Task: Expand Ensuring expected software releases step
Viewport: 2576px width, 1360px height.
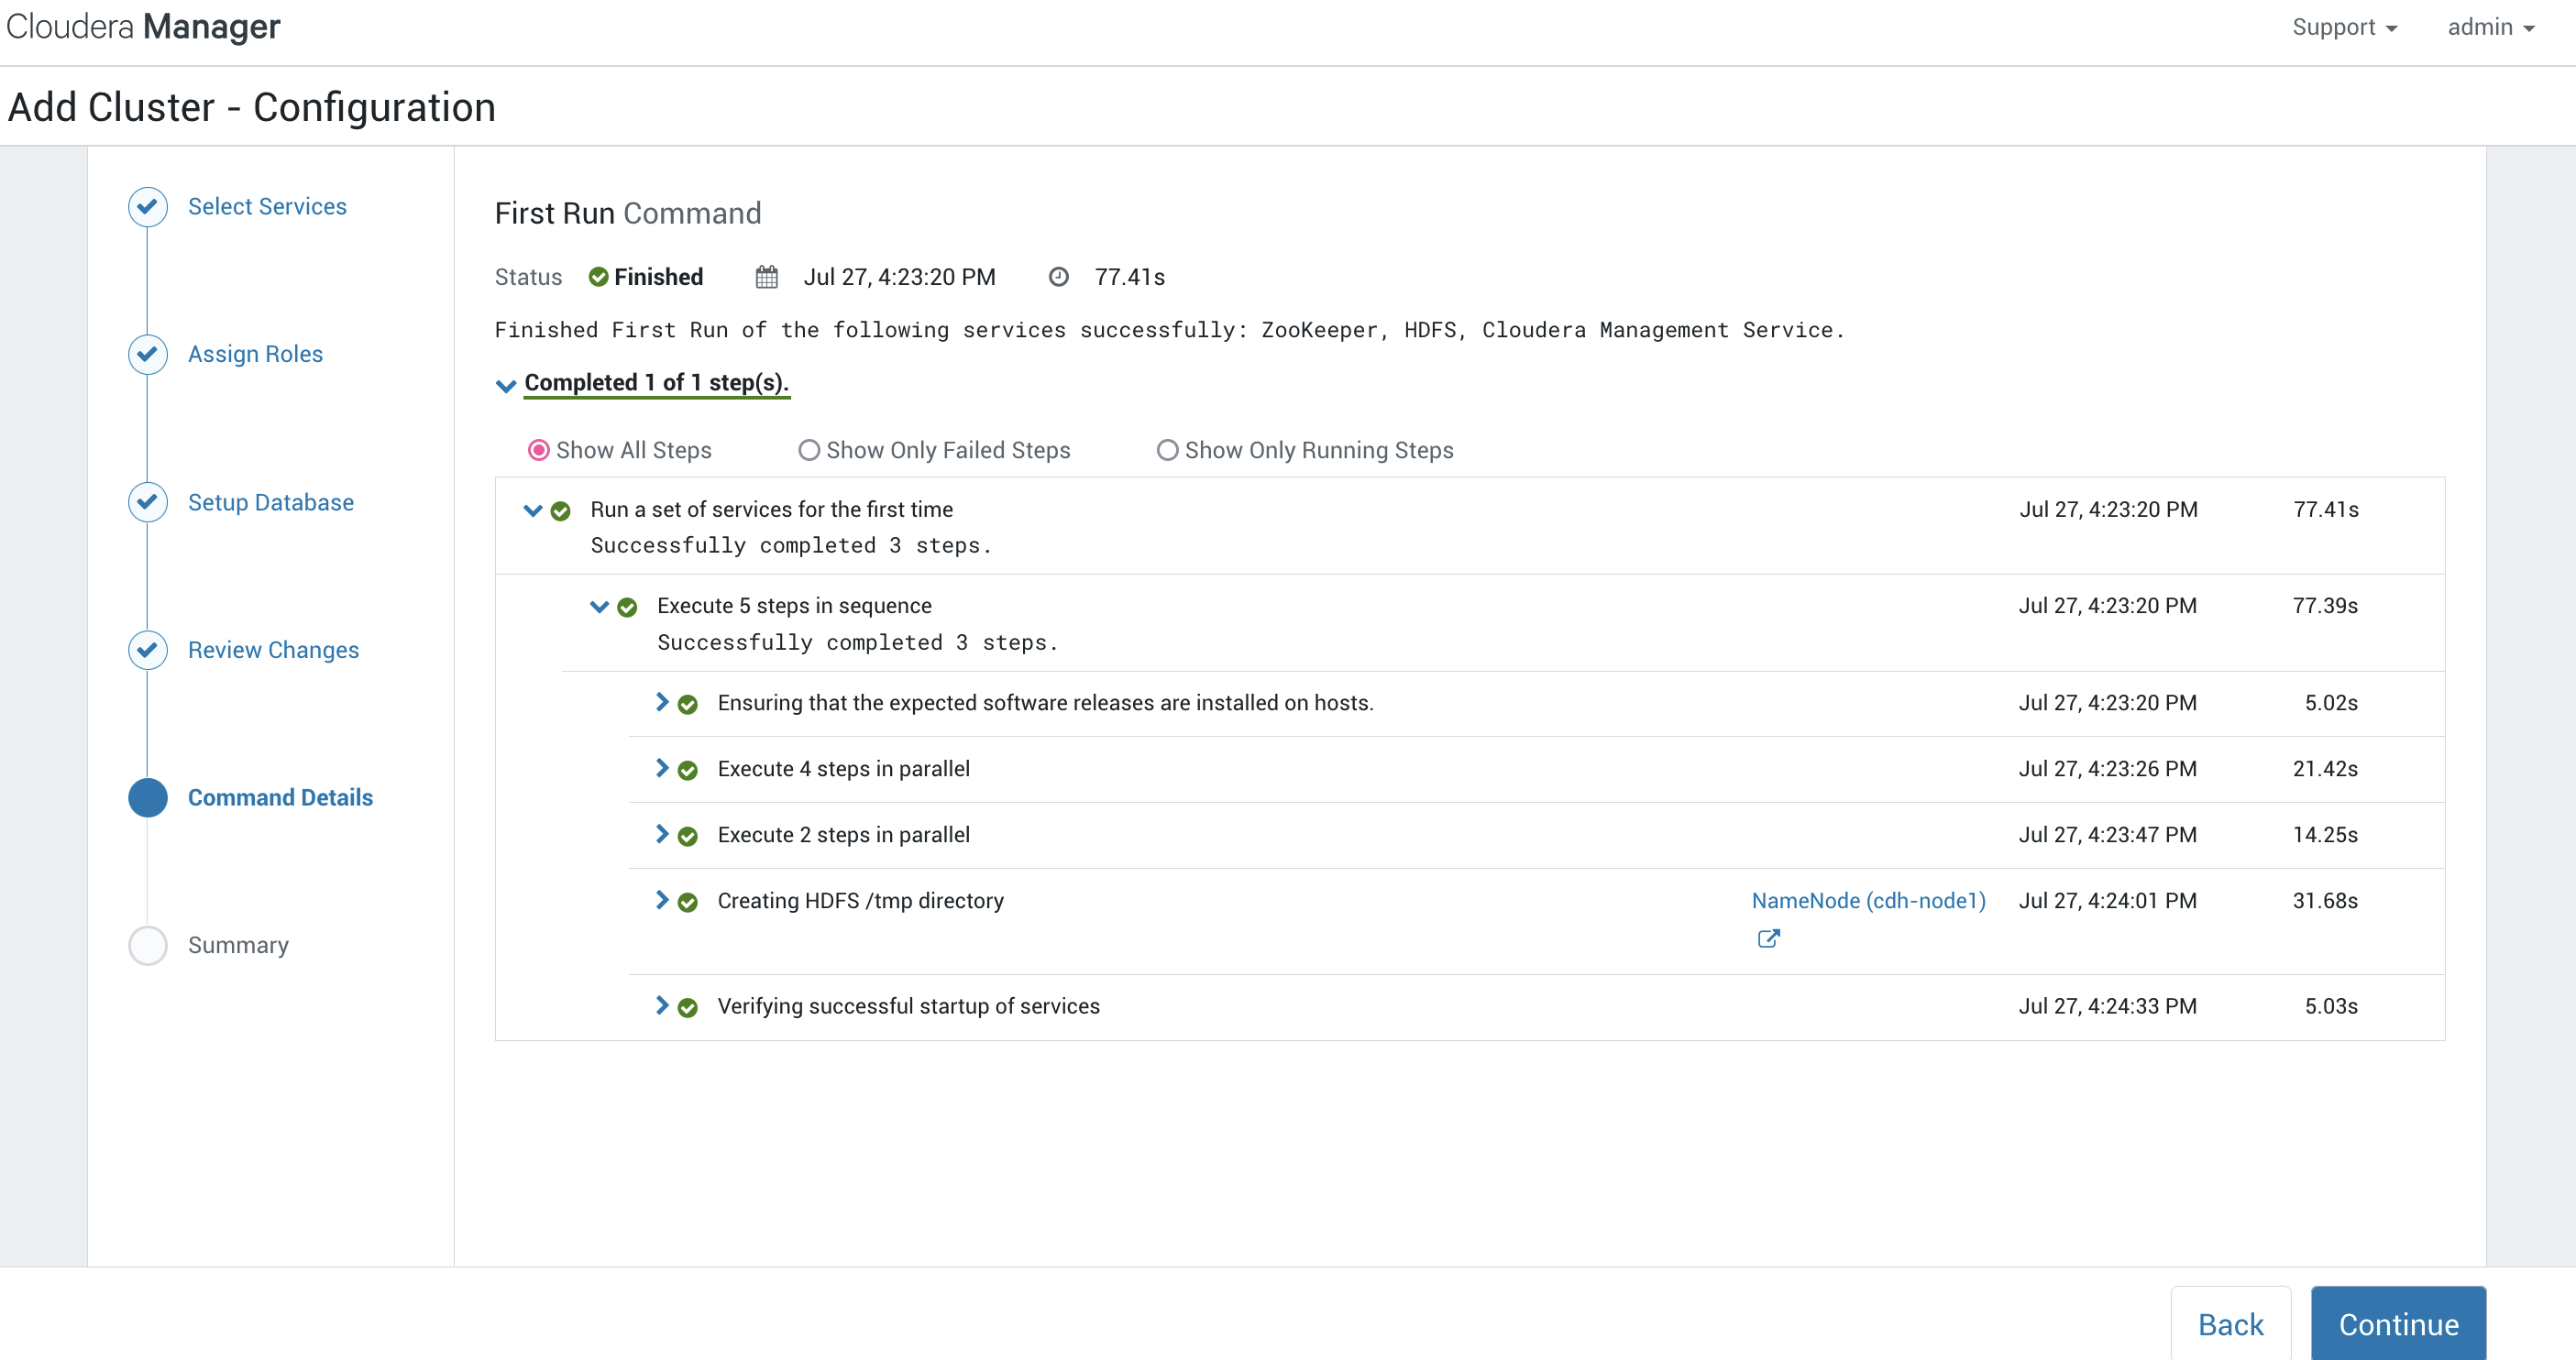Action: pyautogui.click(x=661, y=702)
